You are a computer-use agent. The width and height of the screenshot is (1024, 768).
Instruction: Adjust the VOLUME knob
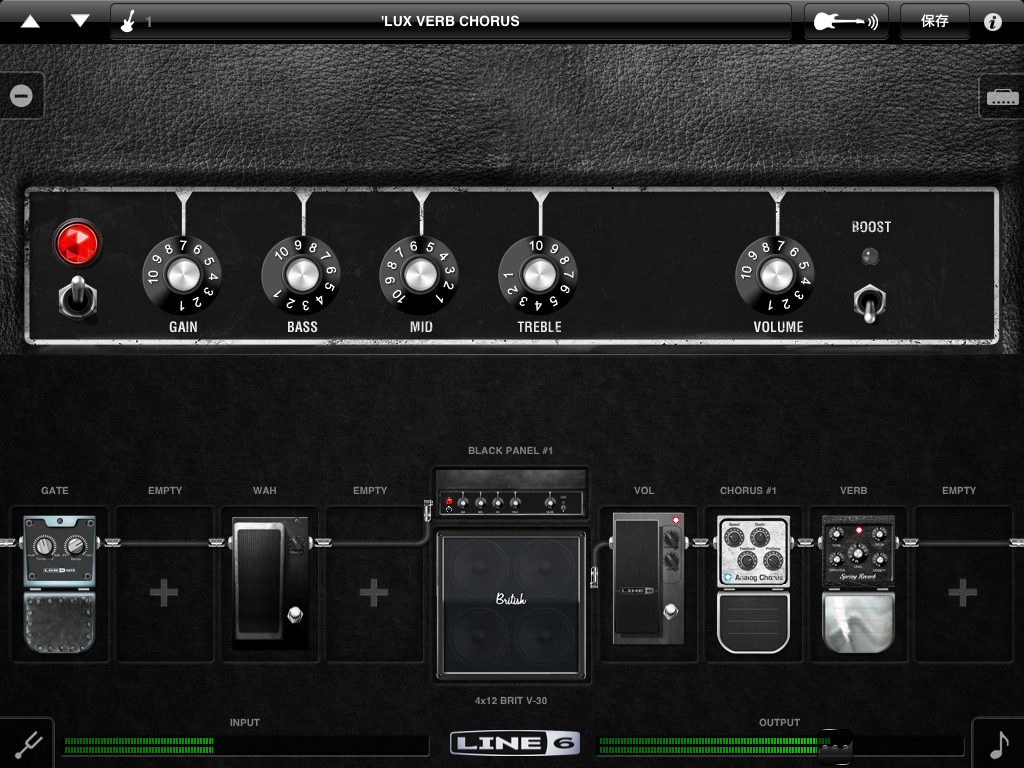coord(775,275)
